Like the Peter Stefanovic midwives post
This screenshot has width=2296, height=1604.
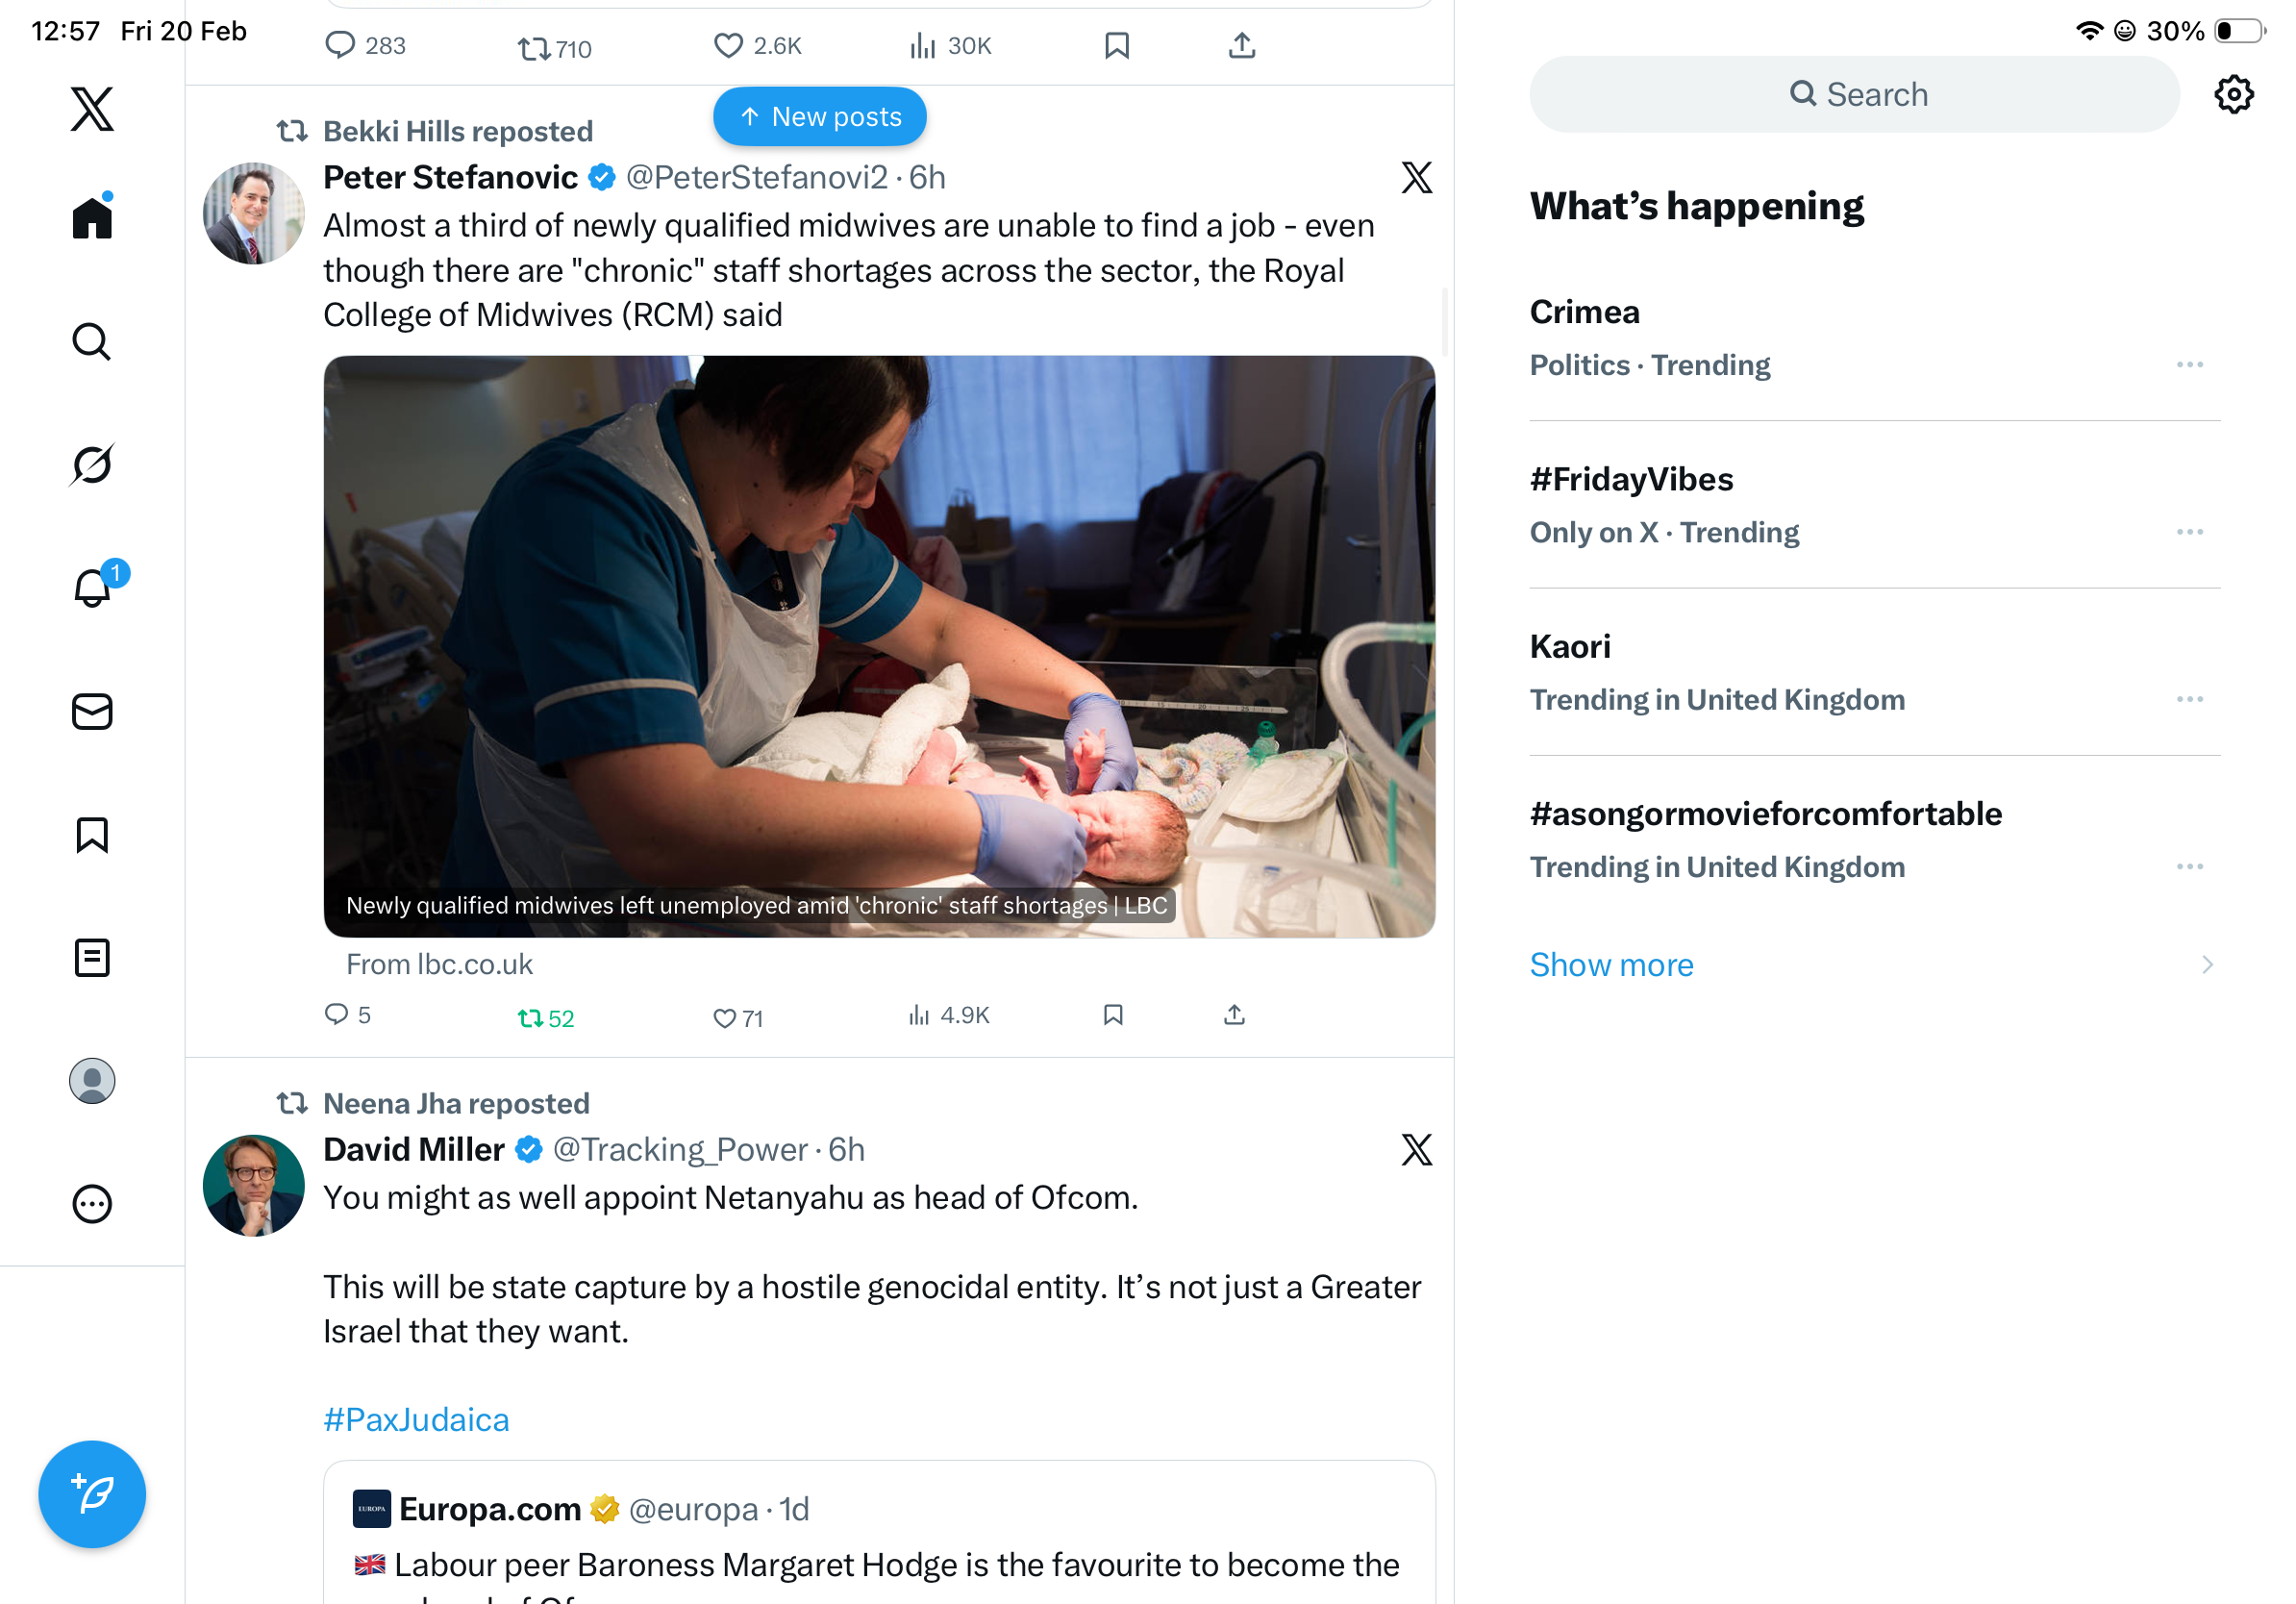click(x=725, y=1018)
